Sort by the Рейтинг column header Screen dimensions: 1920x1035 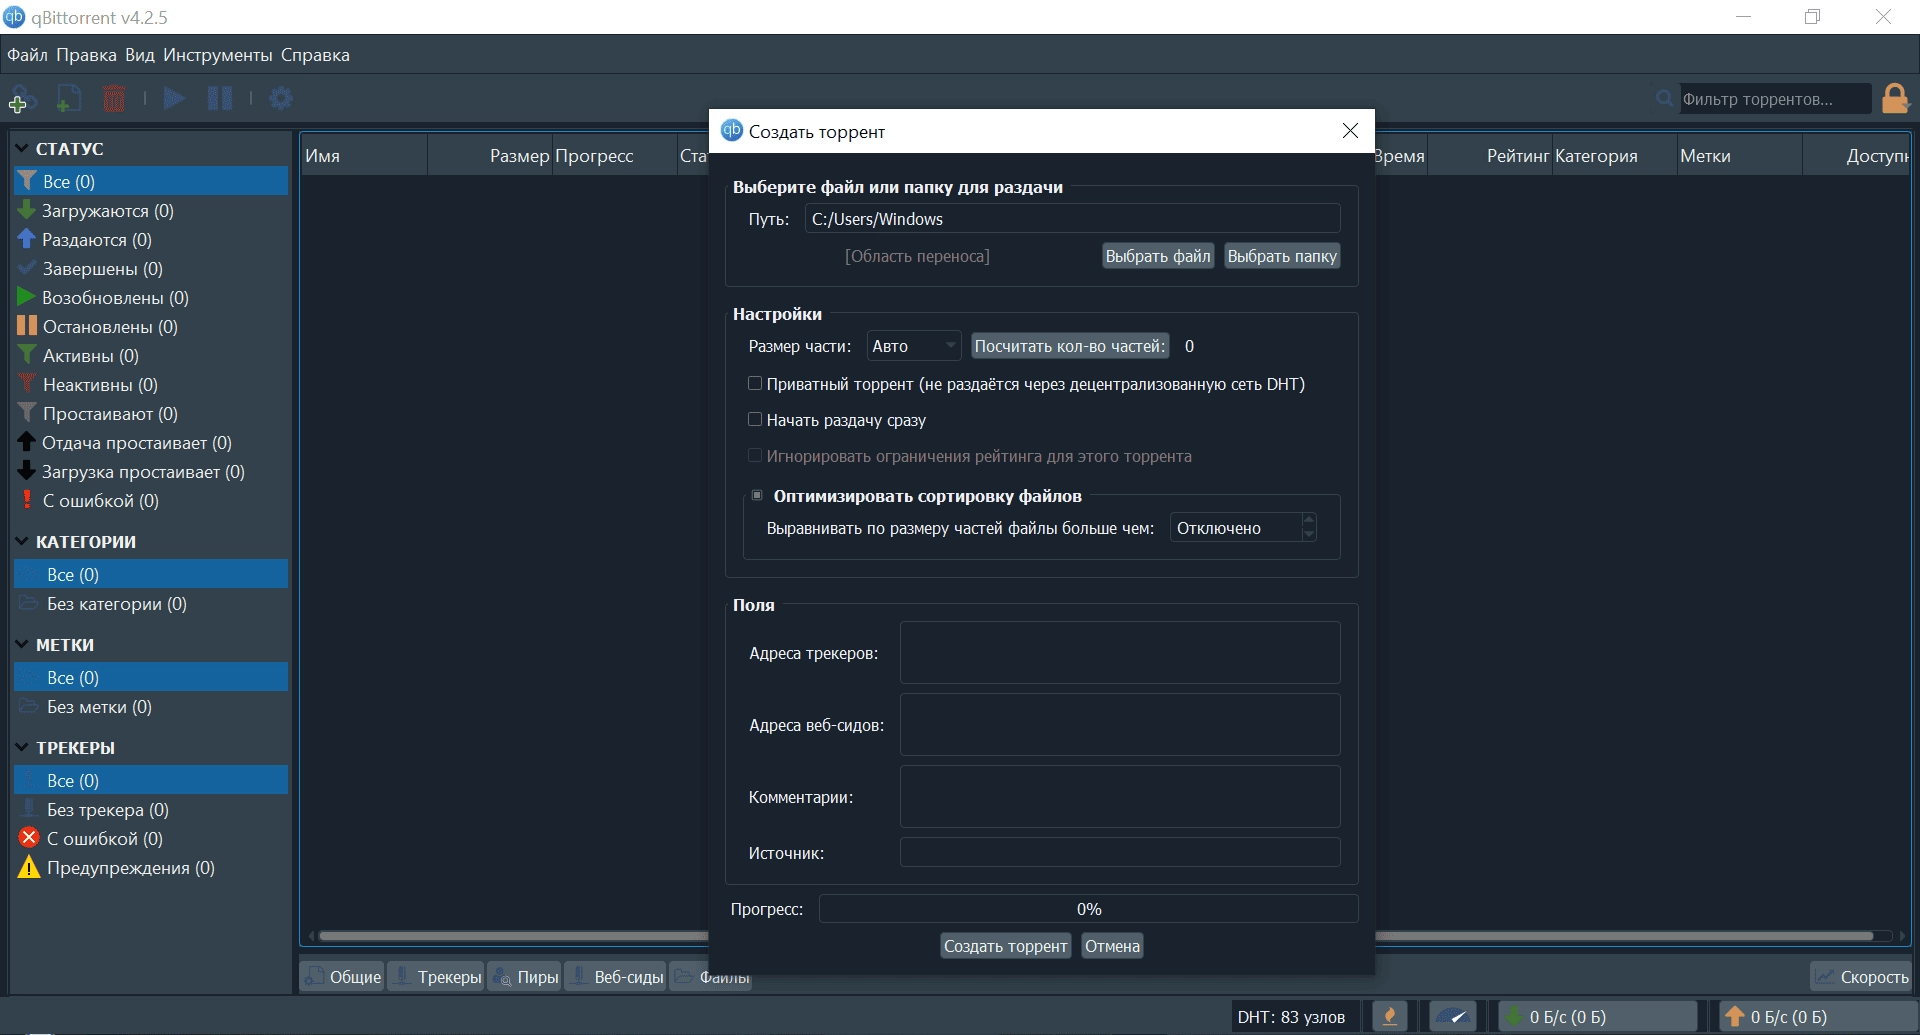(1490, 156)
